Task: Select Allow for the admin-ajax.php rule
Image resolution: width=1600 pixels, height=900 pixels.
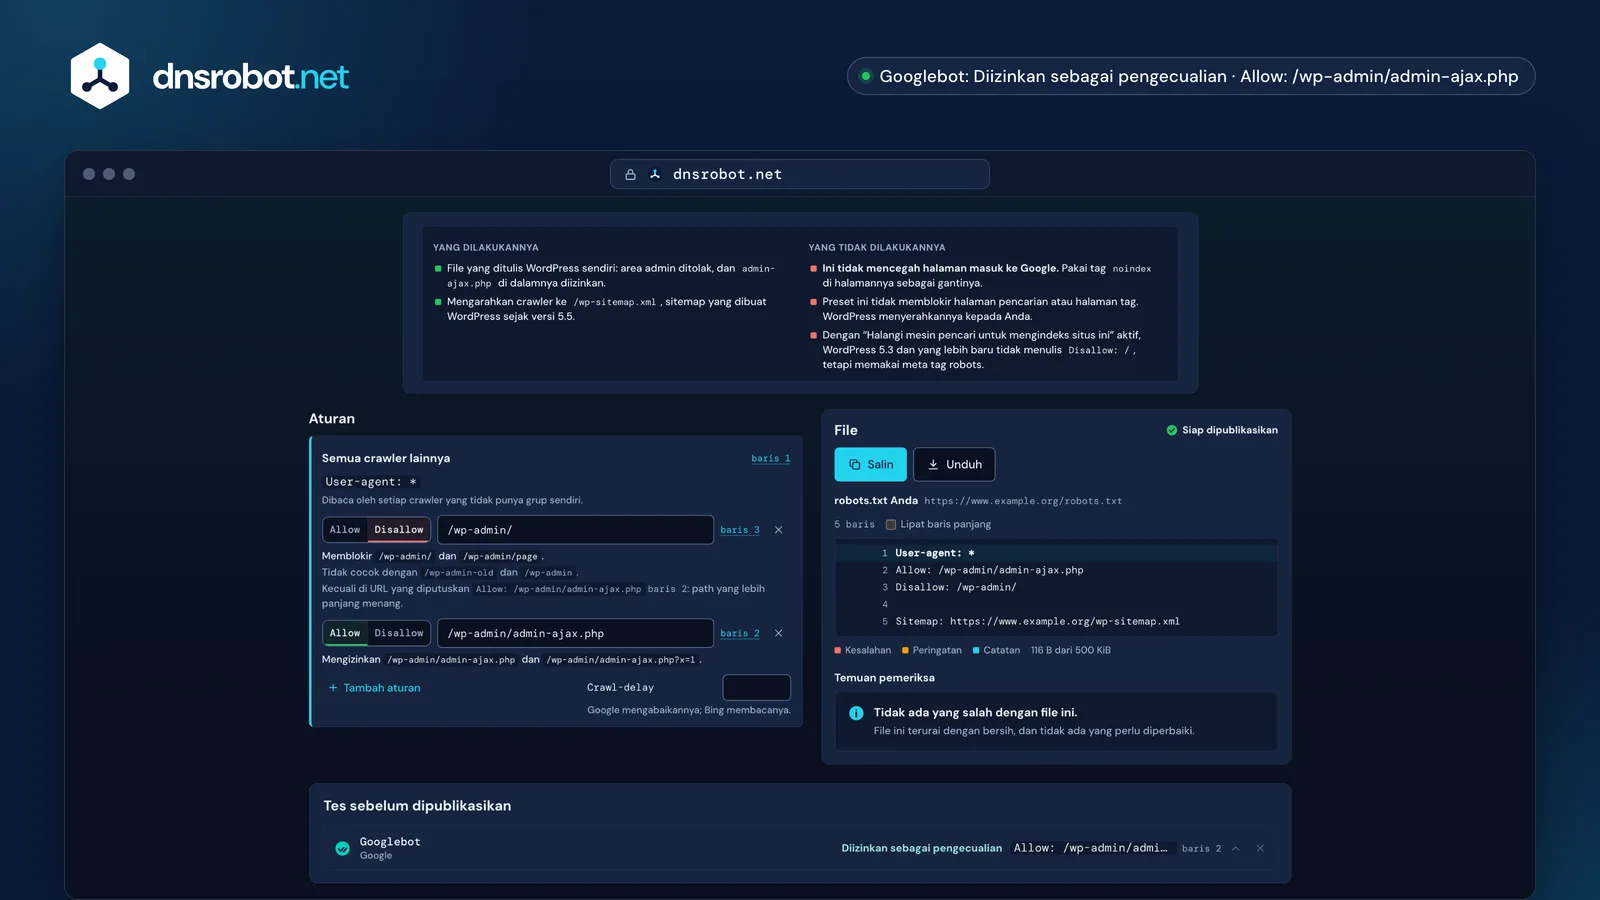Action: point(345,633)
